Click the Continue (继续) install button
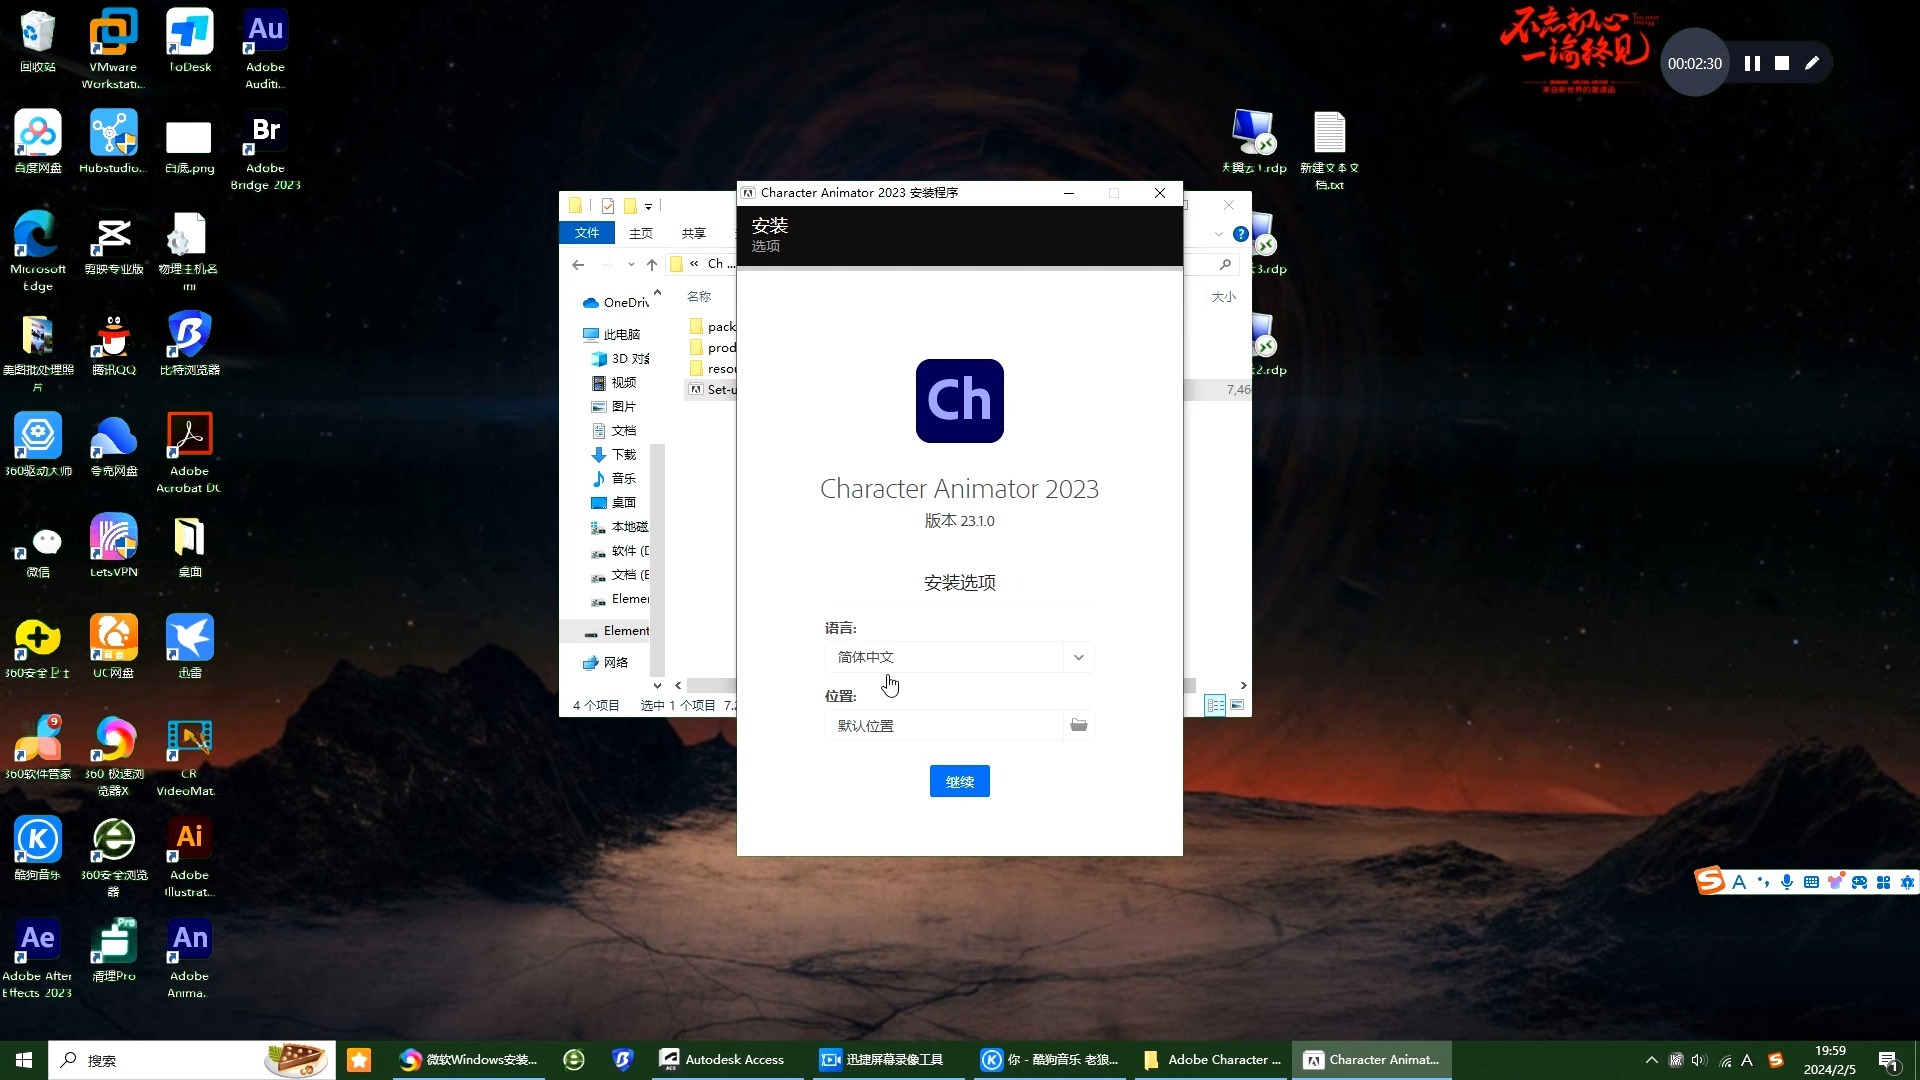Viewport: 1920px width, 1080px height. point(959,781)
